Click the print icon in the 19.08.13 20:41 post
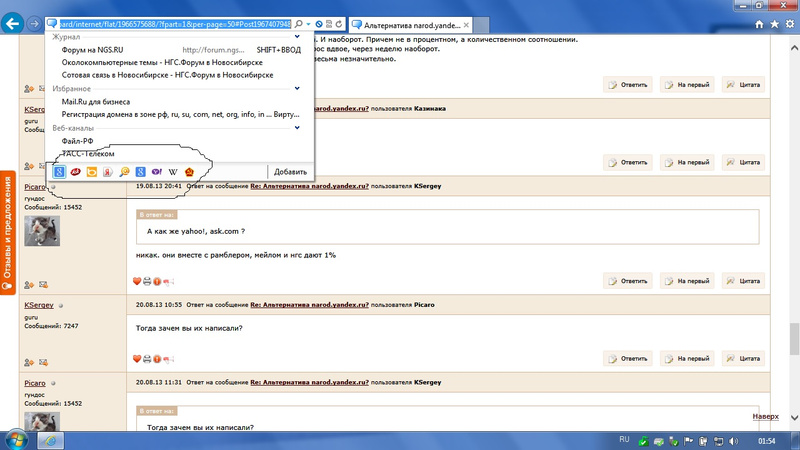The image size is (800, 450). click(x=147, y=281)
